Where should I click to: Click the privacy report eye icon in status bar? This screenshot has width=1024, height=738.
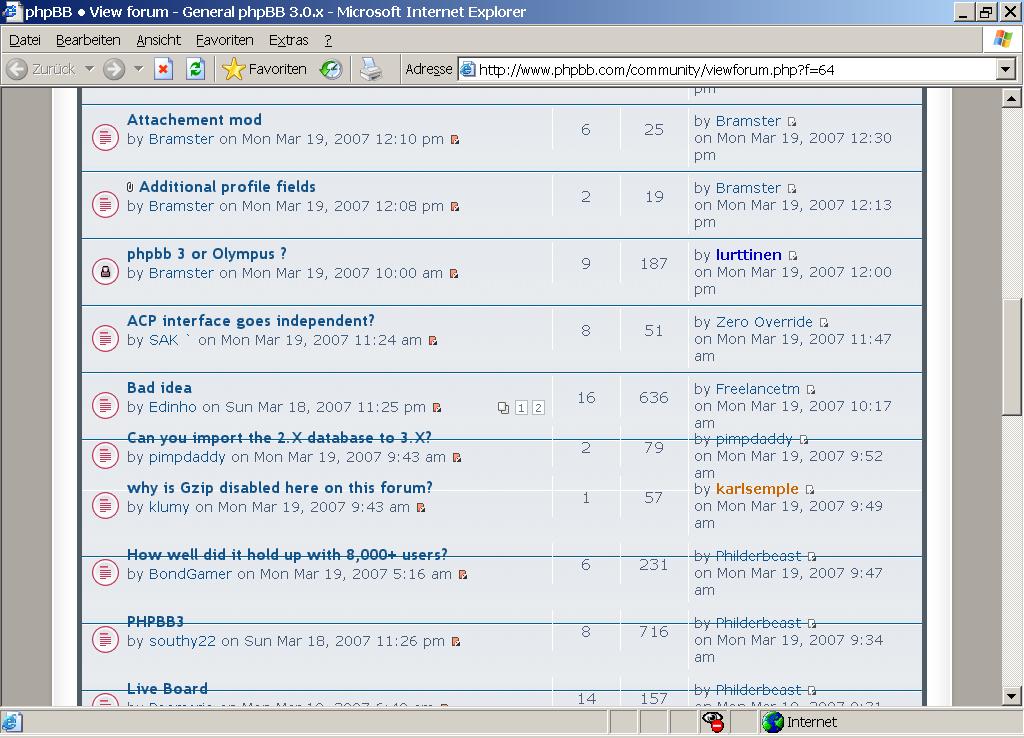point(713,722)
